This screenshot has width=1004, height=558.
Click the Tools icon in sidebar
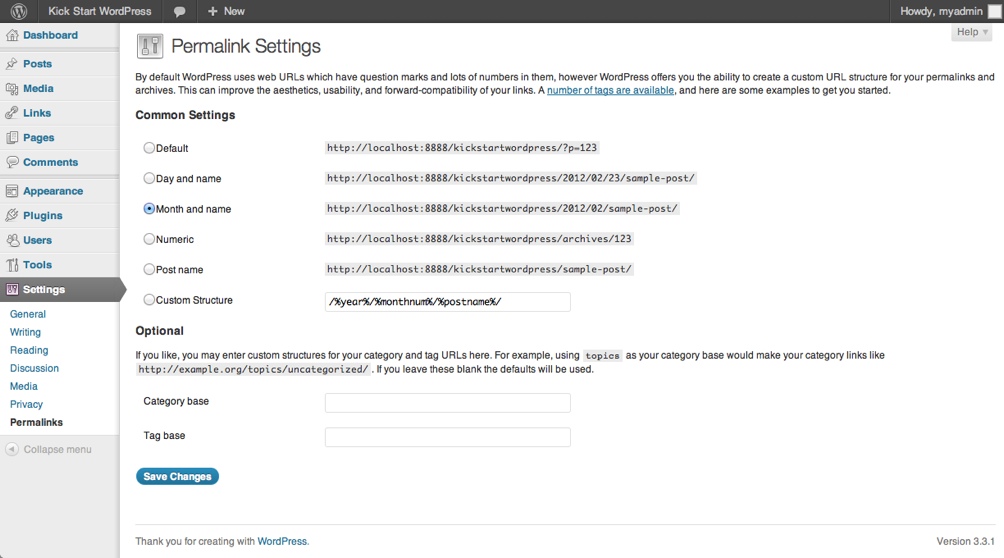(x=12, y=265)
